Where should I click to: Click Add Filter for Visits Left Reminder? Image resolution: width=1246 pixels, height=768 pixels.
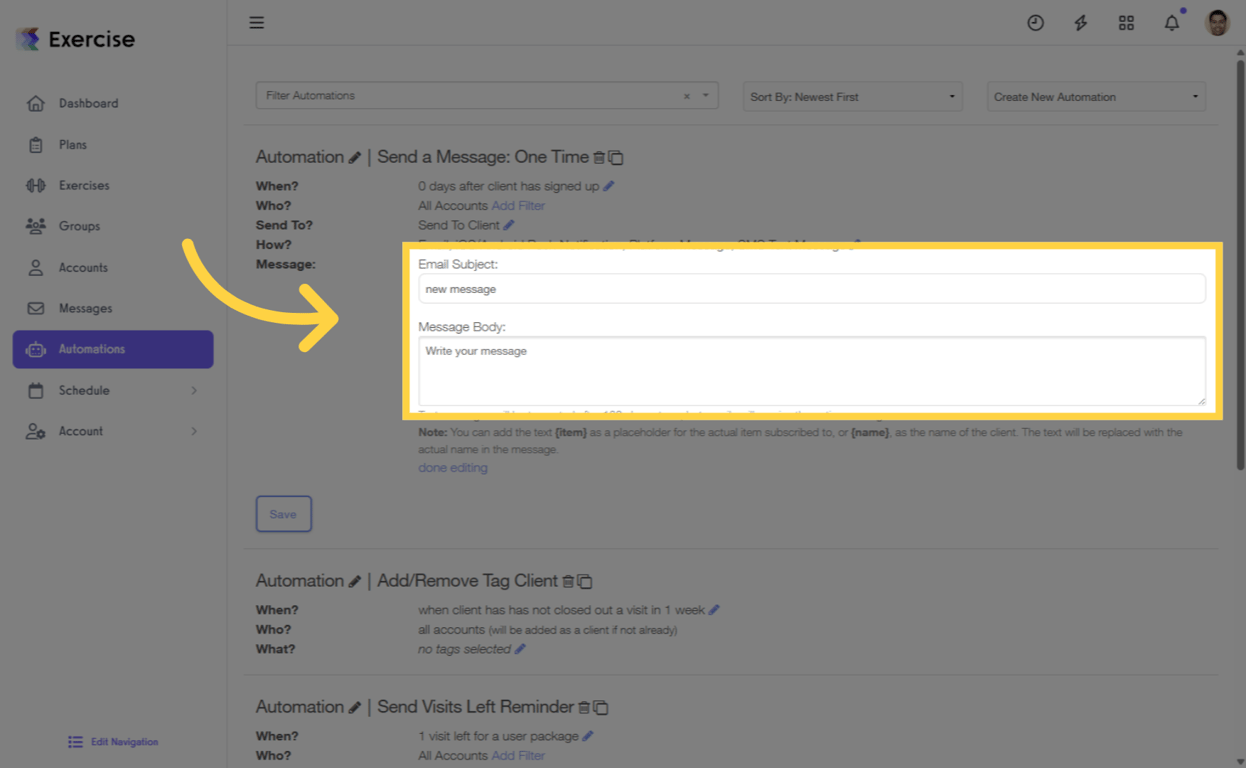tap(518, 756)
